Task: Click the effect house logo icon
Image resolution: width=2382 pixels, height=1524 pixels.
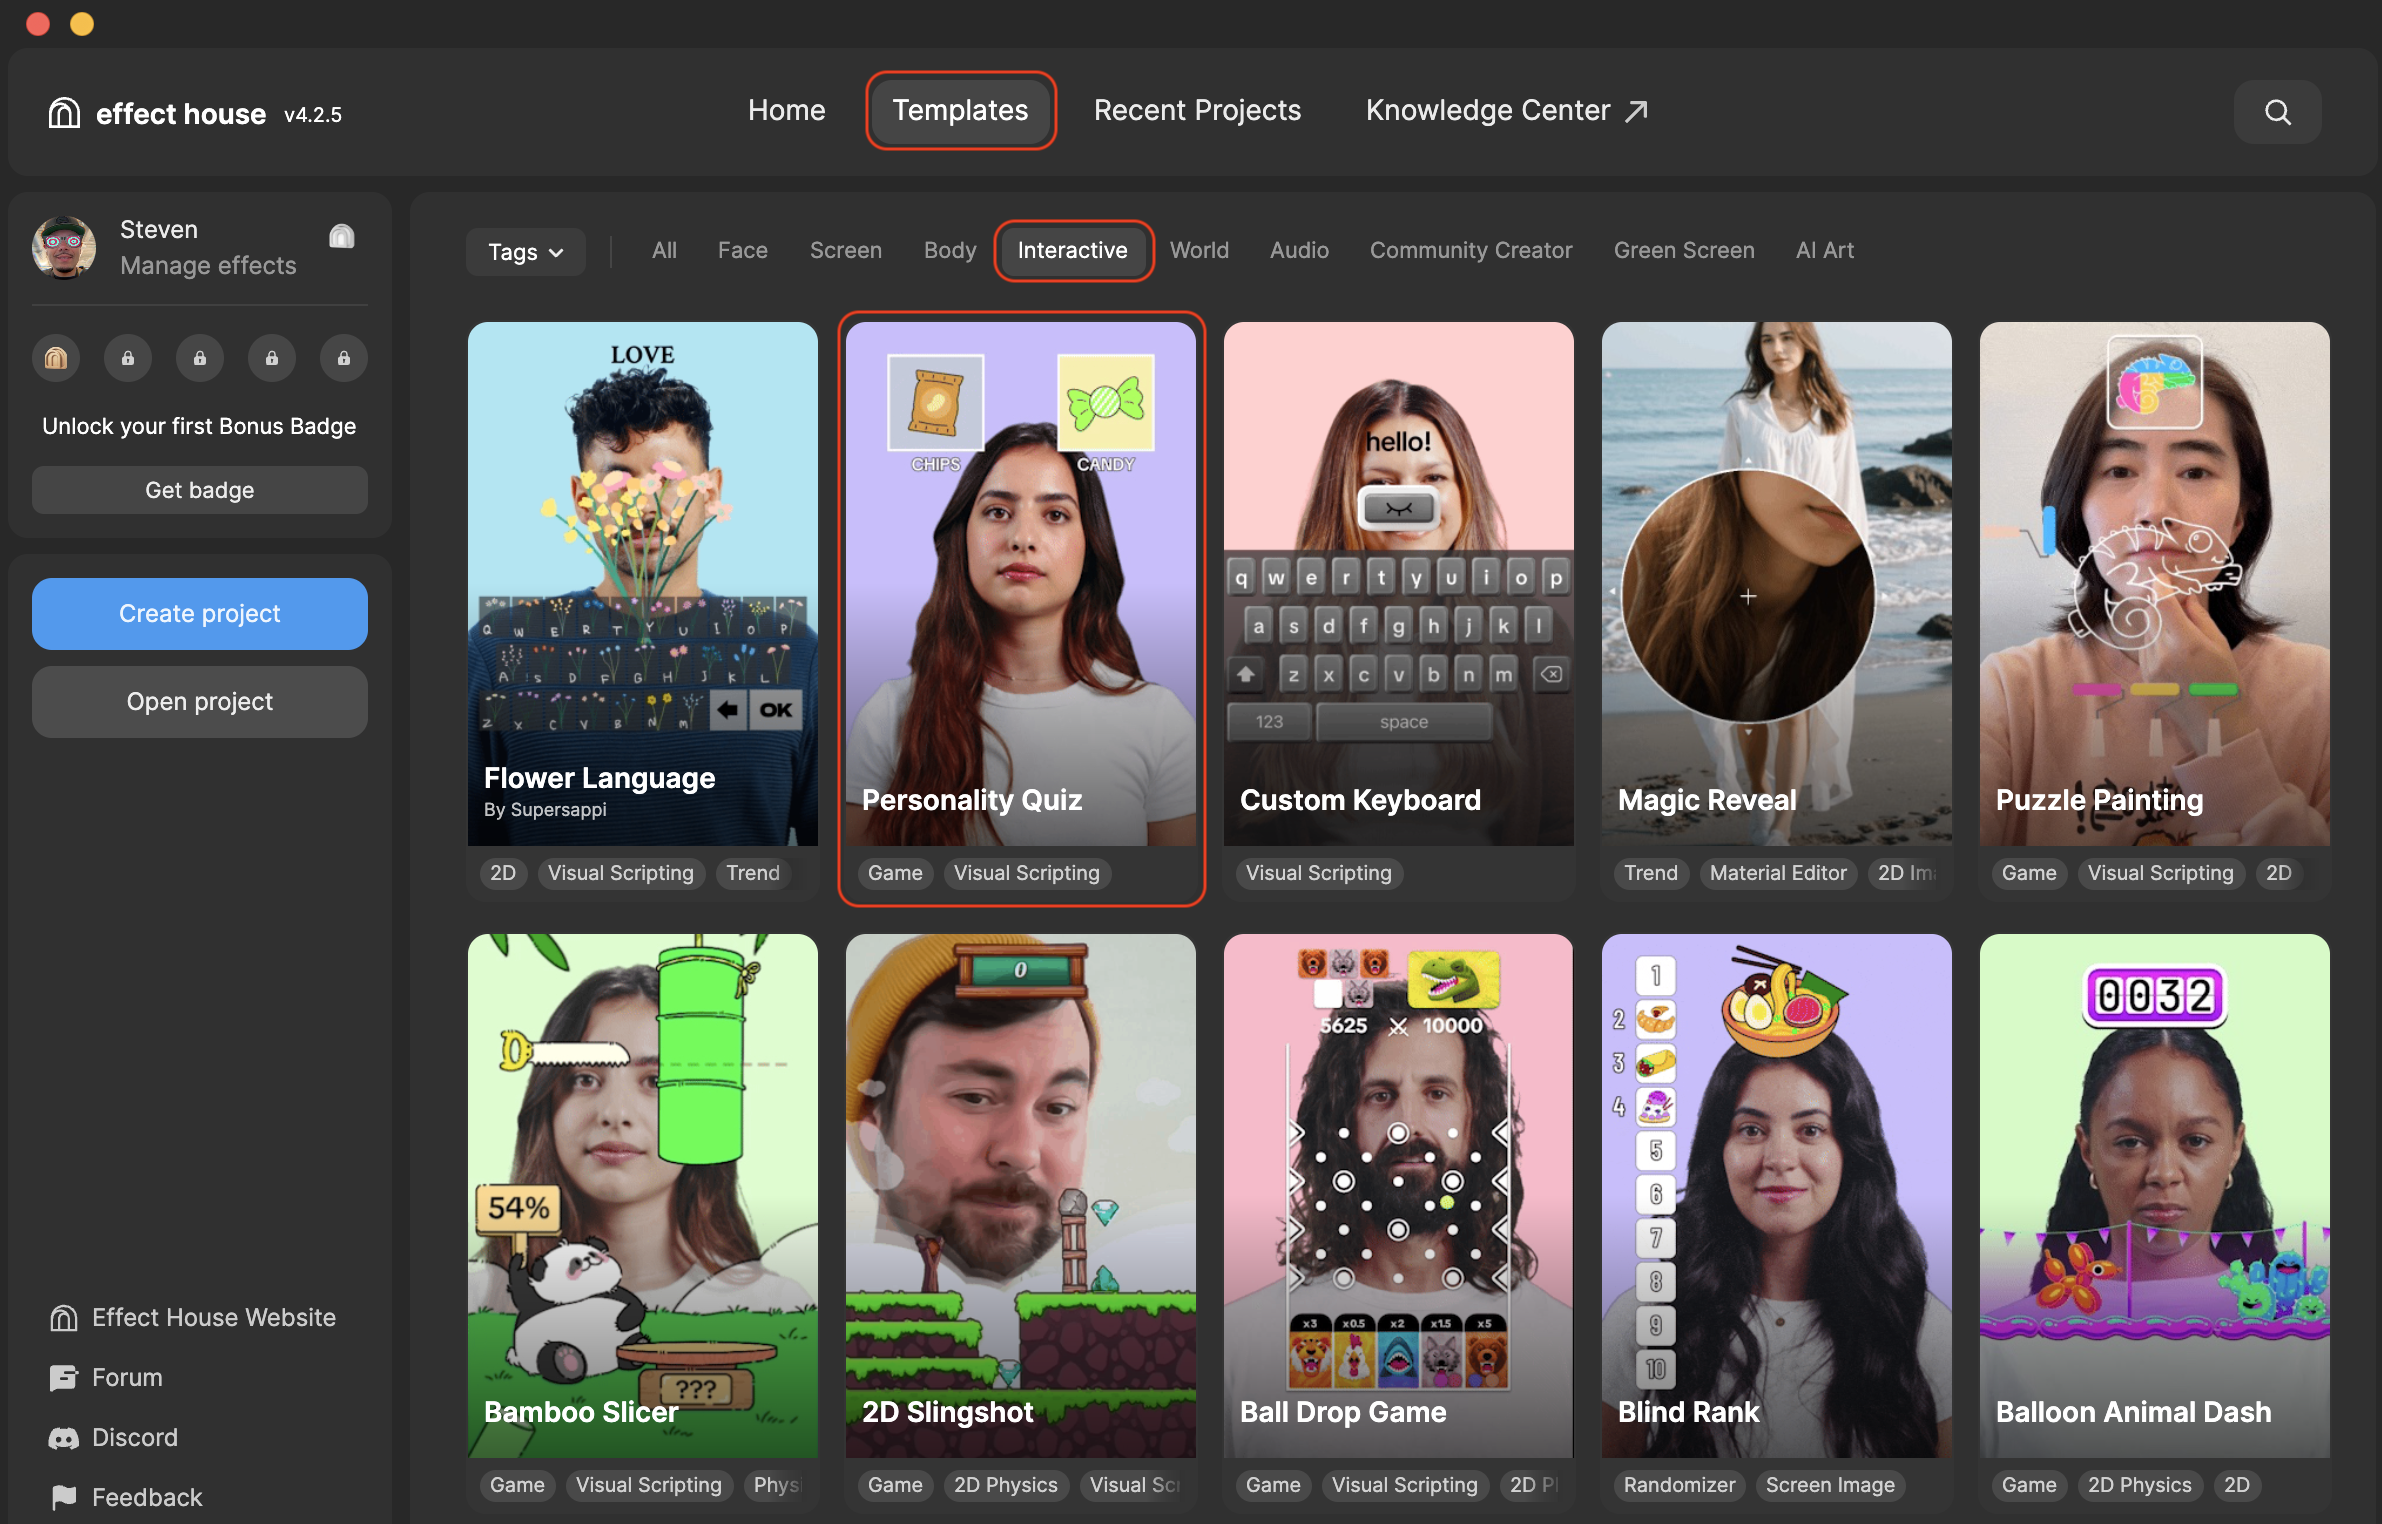Action: tap(64, 113)
